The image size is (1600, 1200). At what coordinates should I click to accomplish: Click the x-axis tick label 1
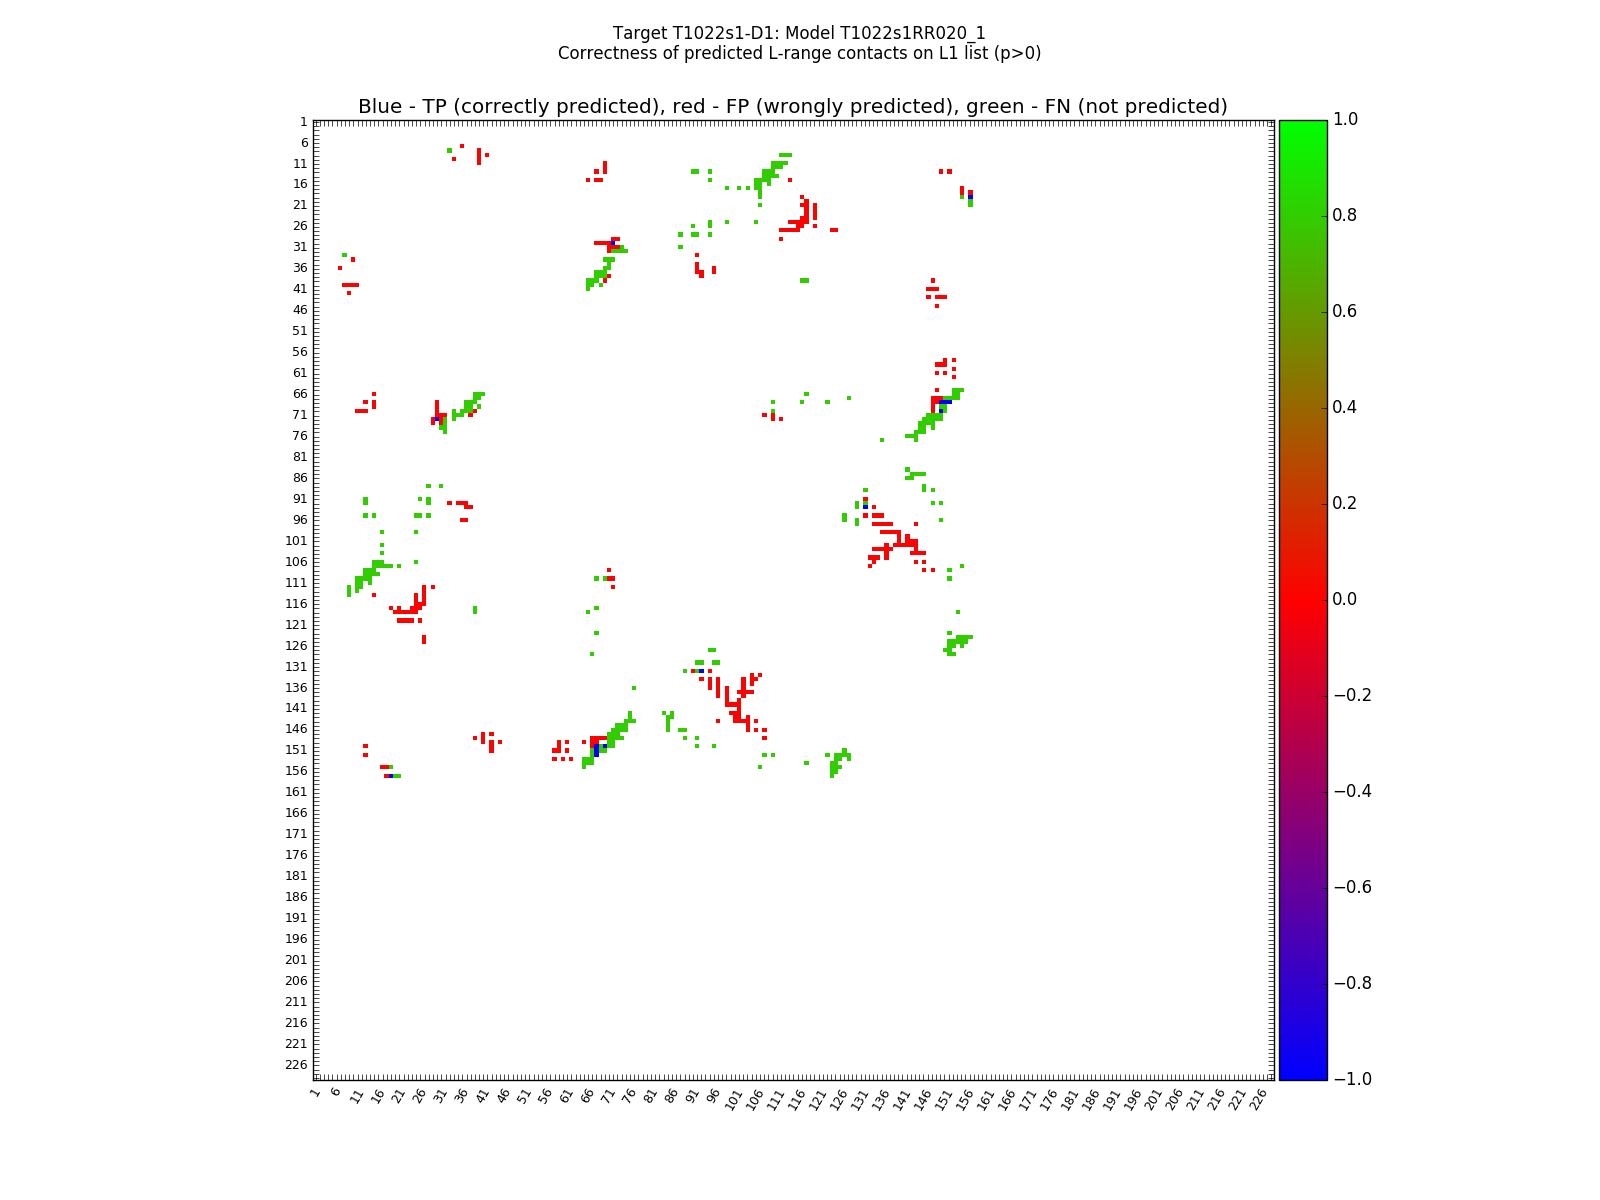coord(316,1094)
